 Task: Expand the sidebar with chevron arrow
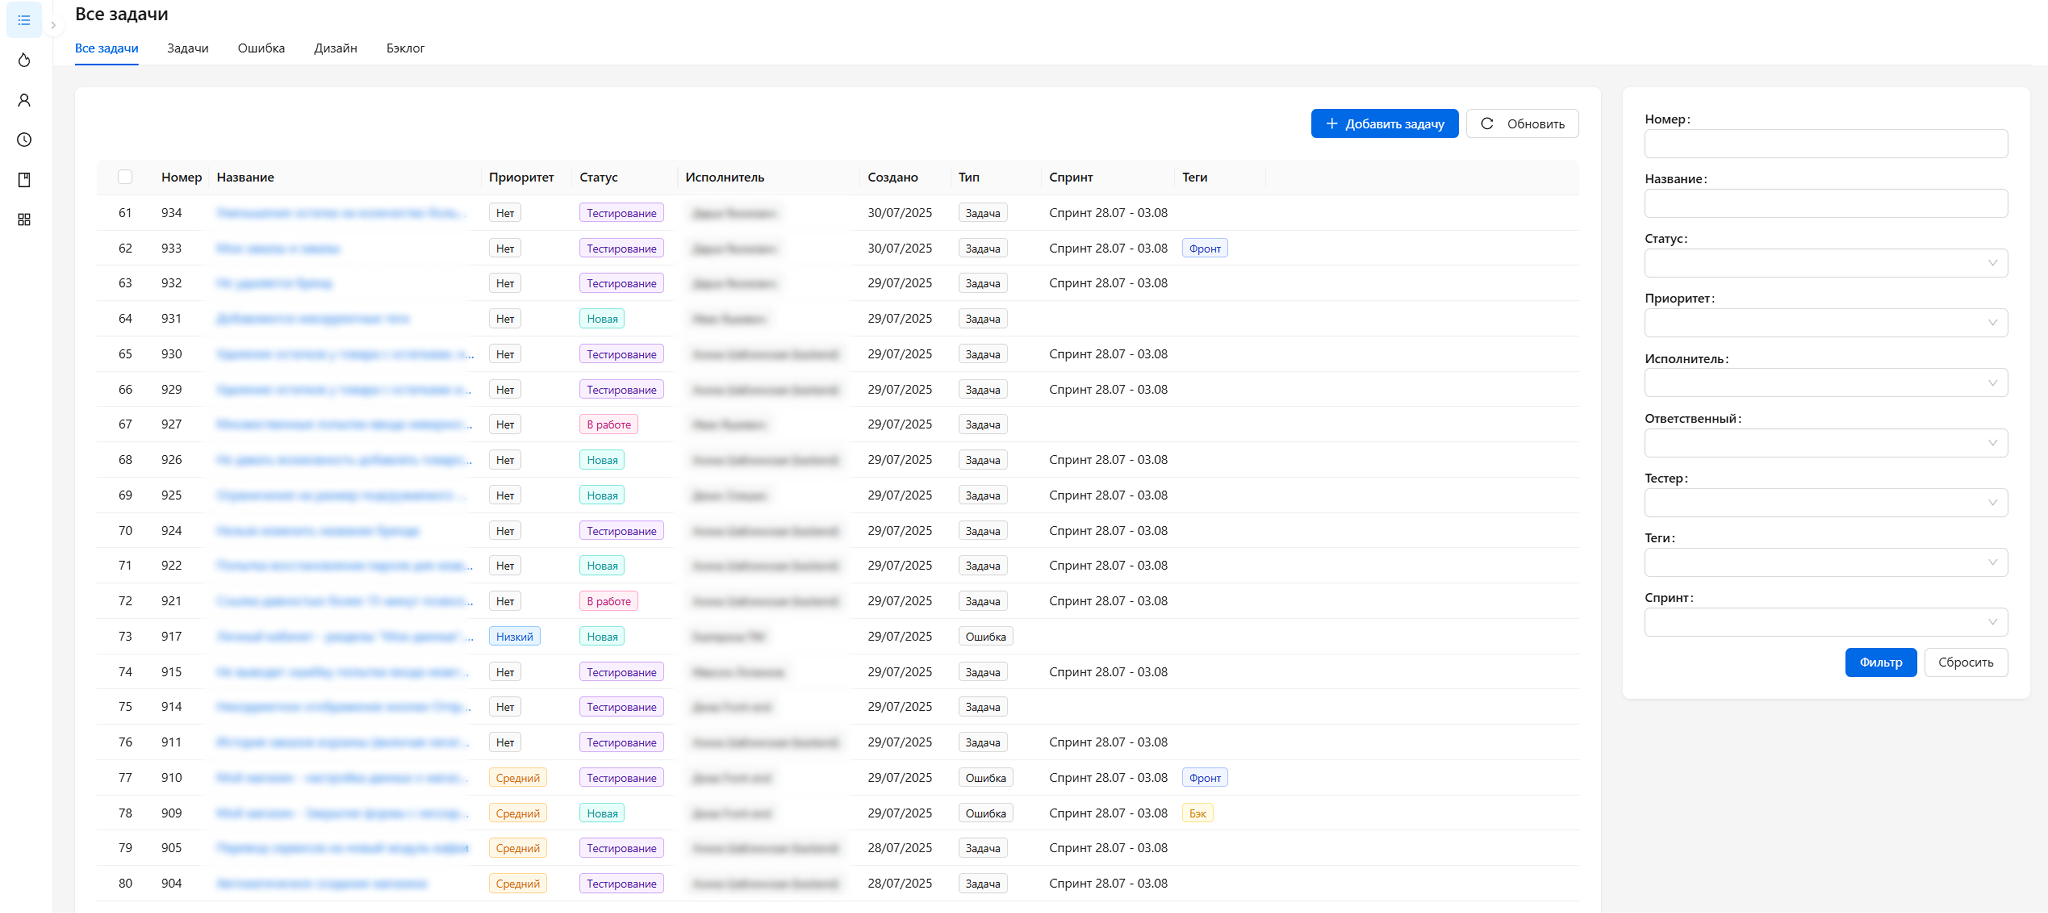click(x=53, y=25)
